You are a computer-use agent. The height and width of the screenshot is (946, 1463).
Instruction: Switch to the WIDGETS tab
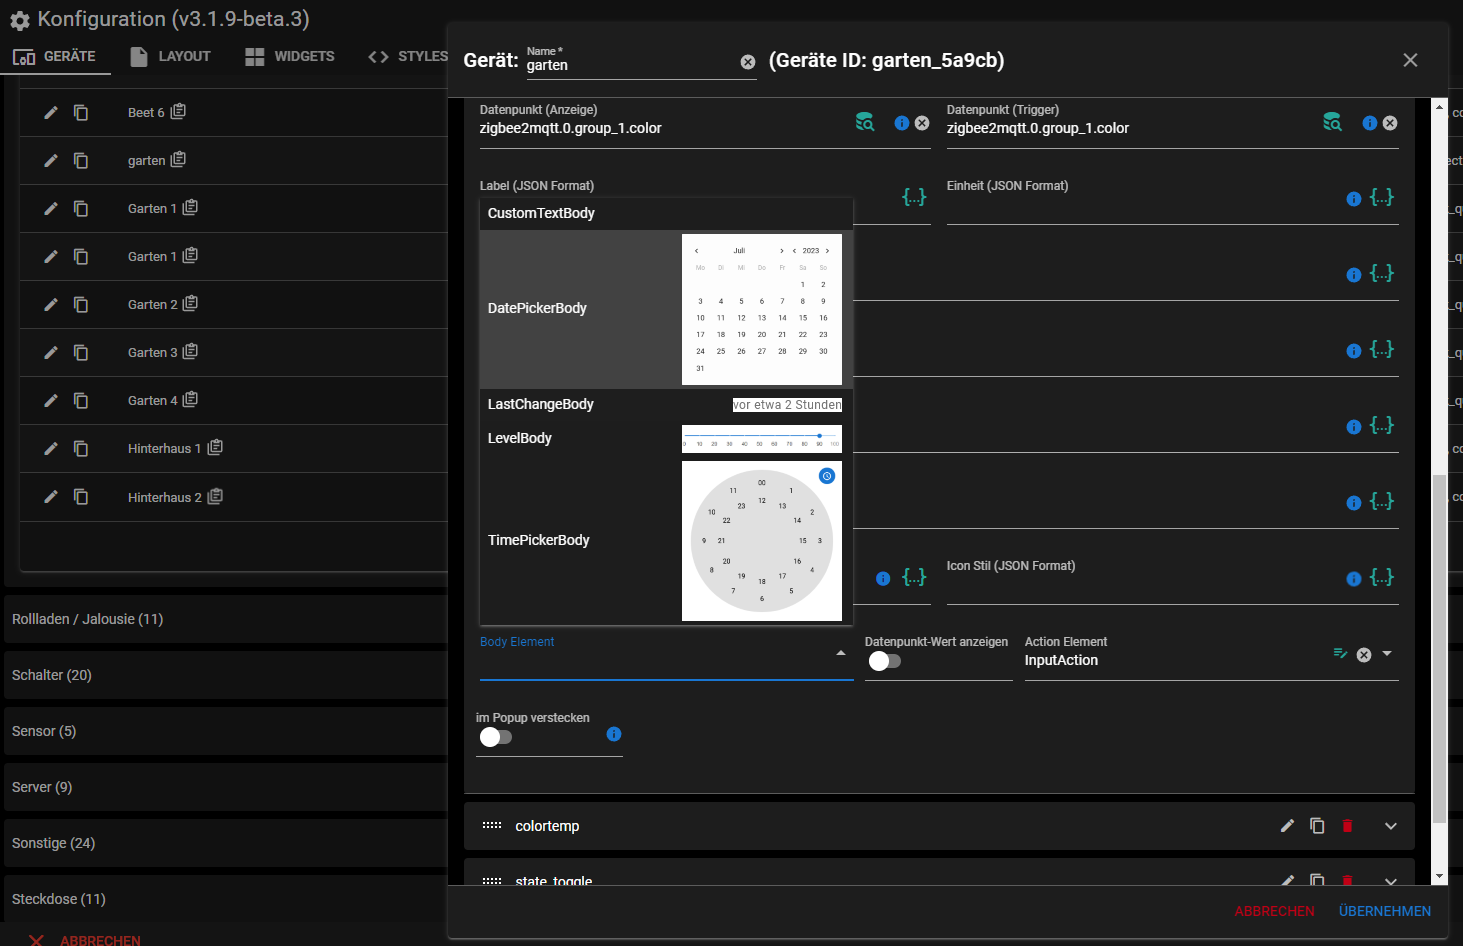click(290, 56)
